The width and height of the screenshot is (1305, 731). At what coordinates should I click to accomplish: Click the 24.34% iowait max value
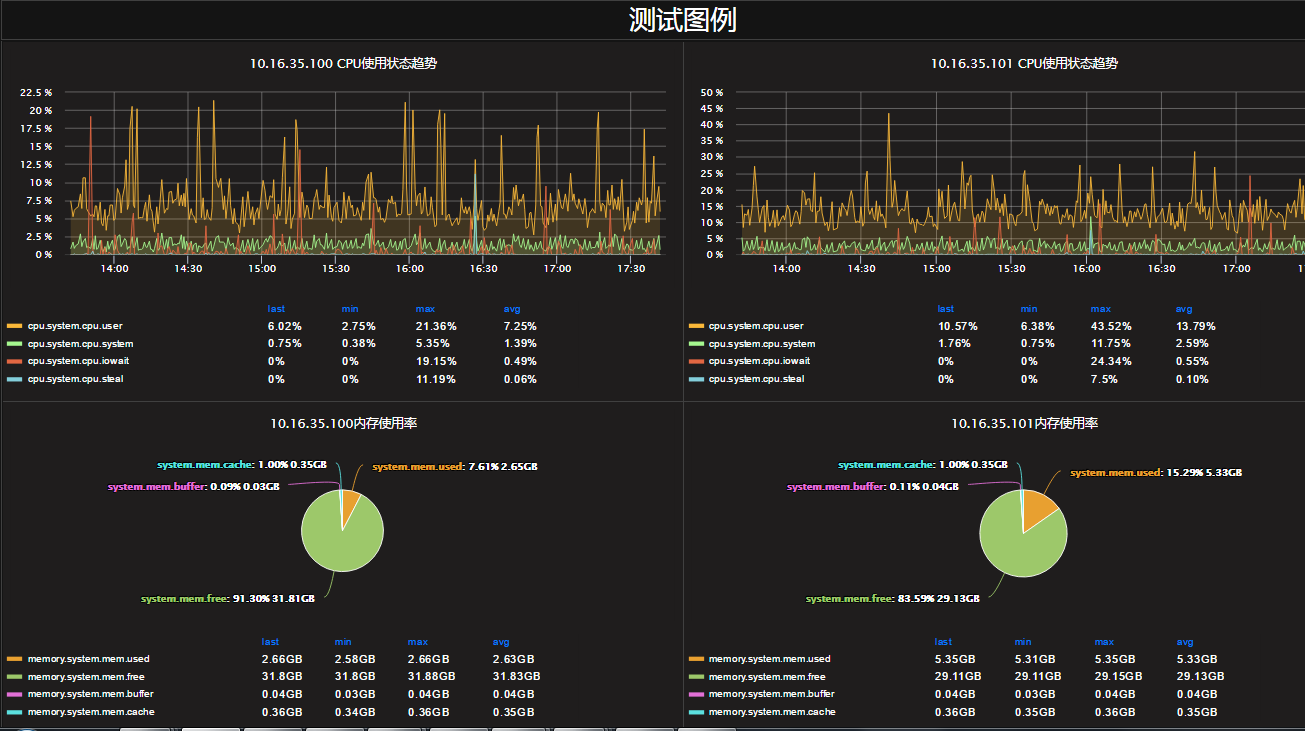click(1111, 361)
